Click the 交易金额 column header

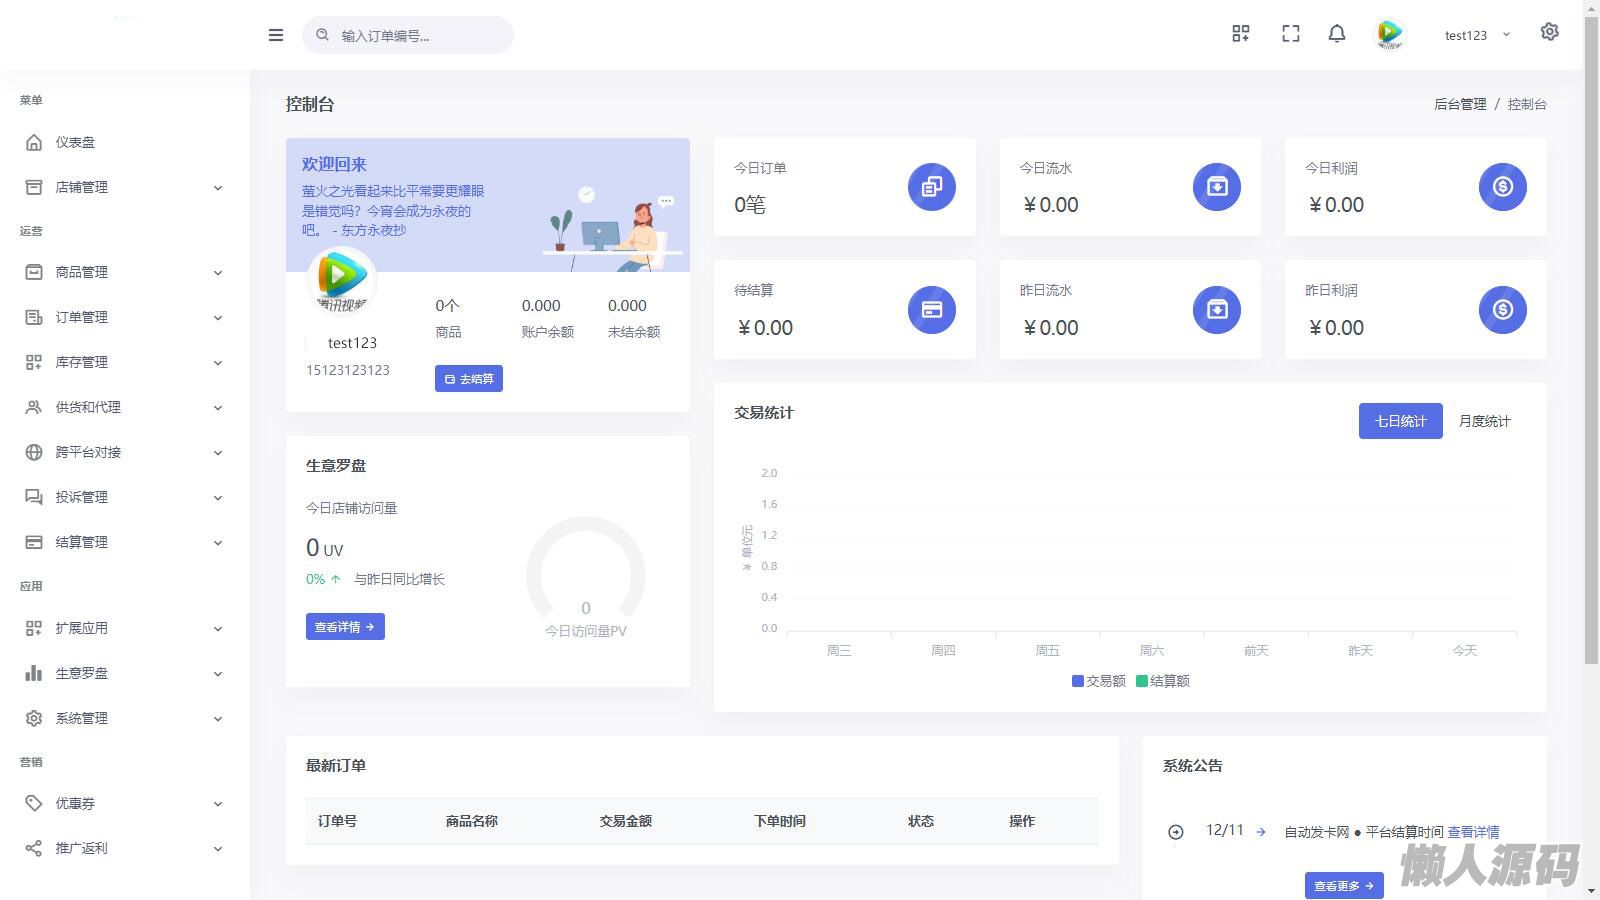coord(626,821)
